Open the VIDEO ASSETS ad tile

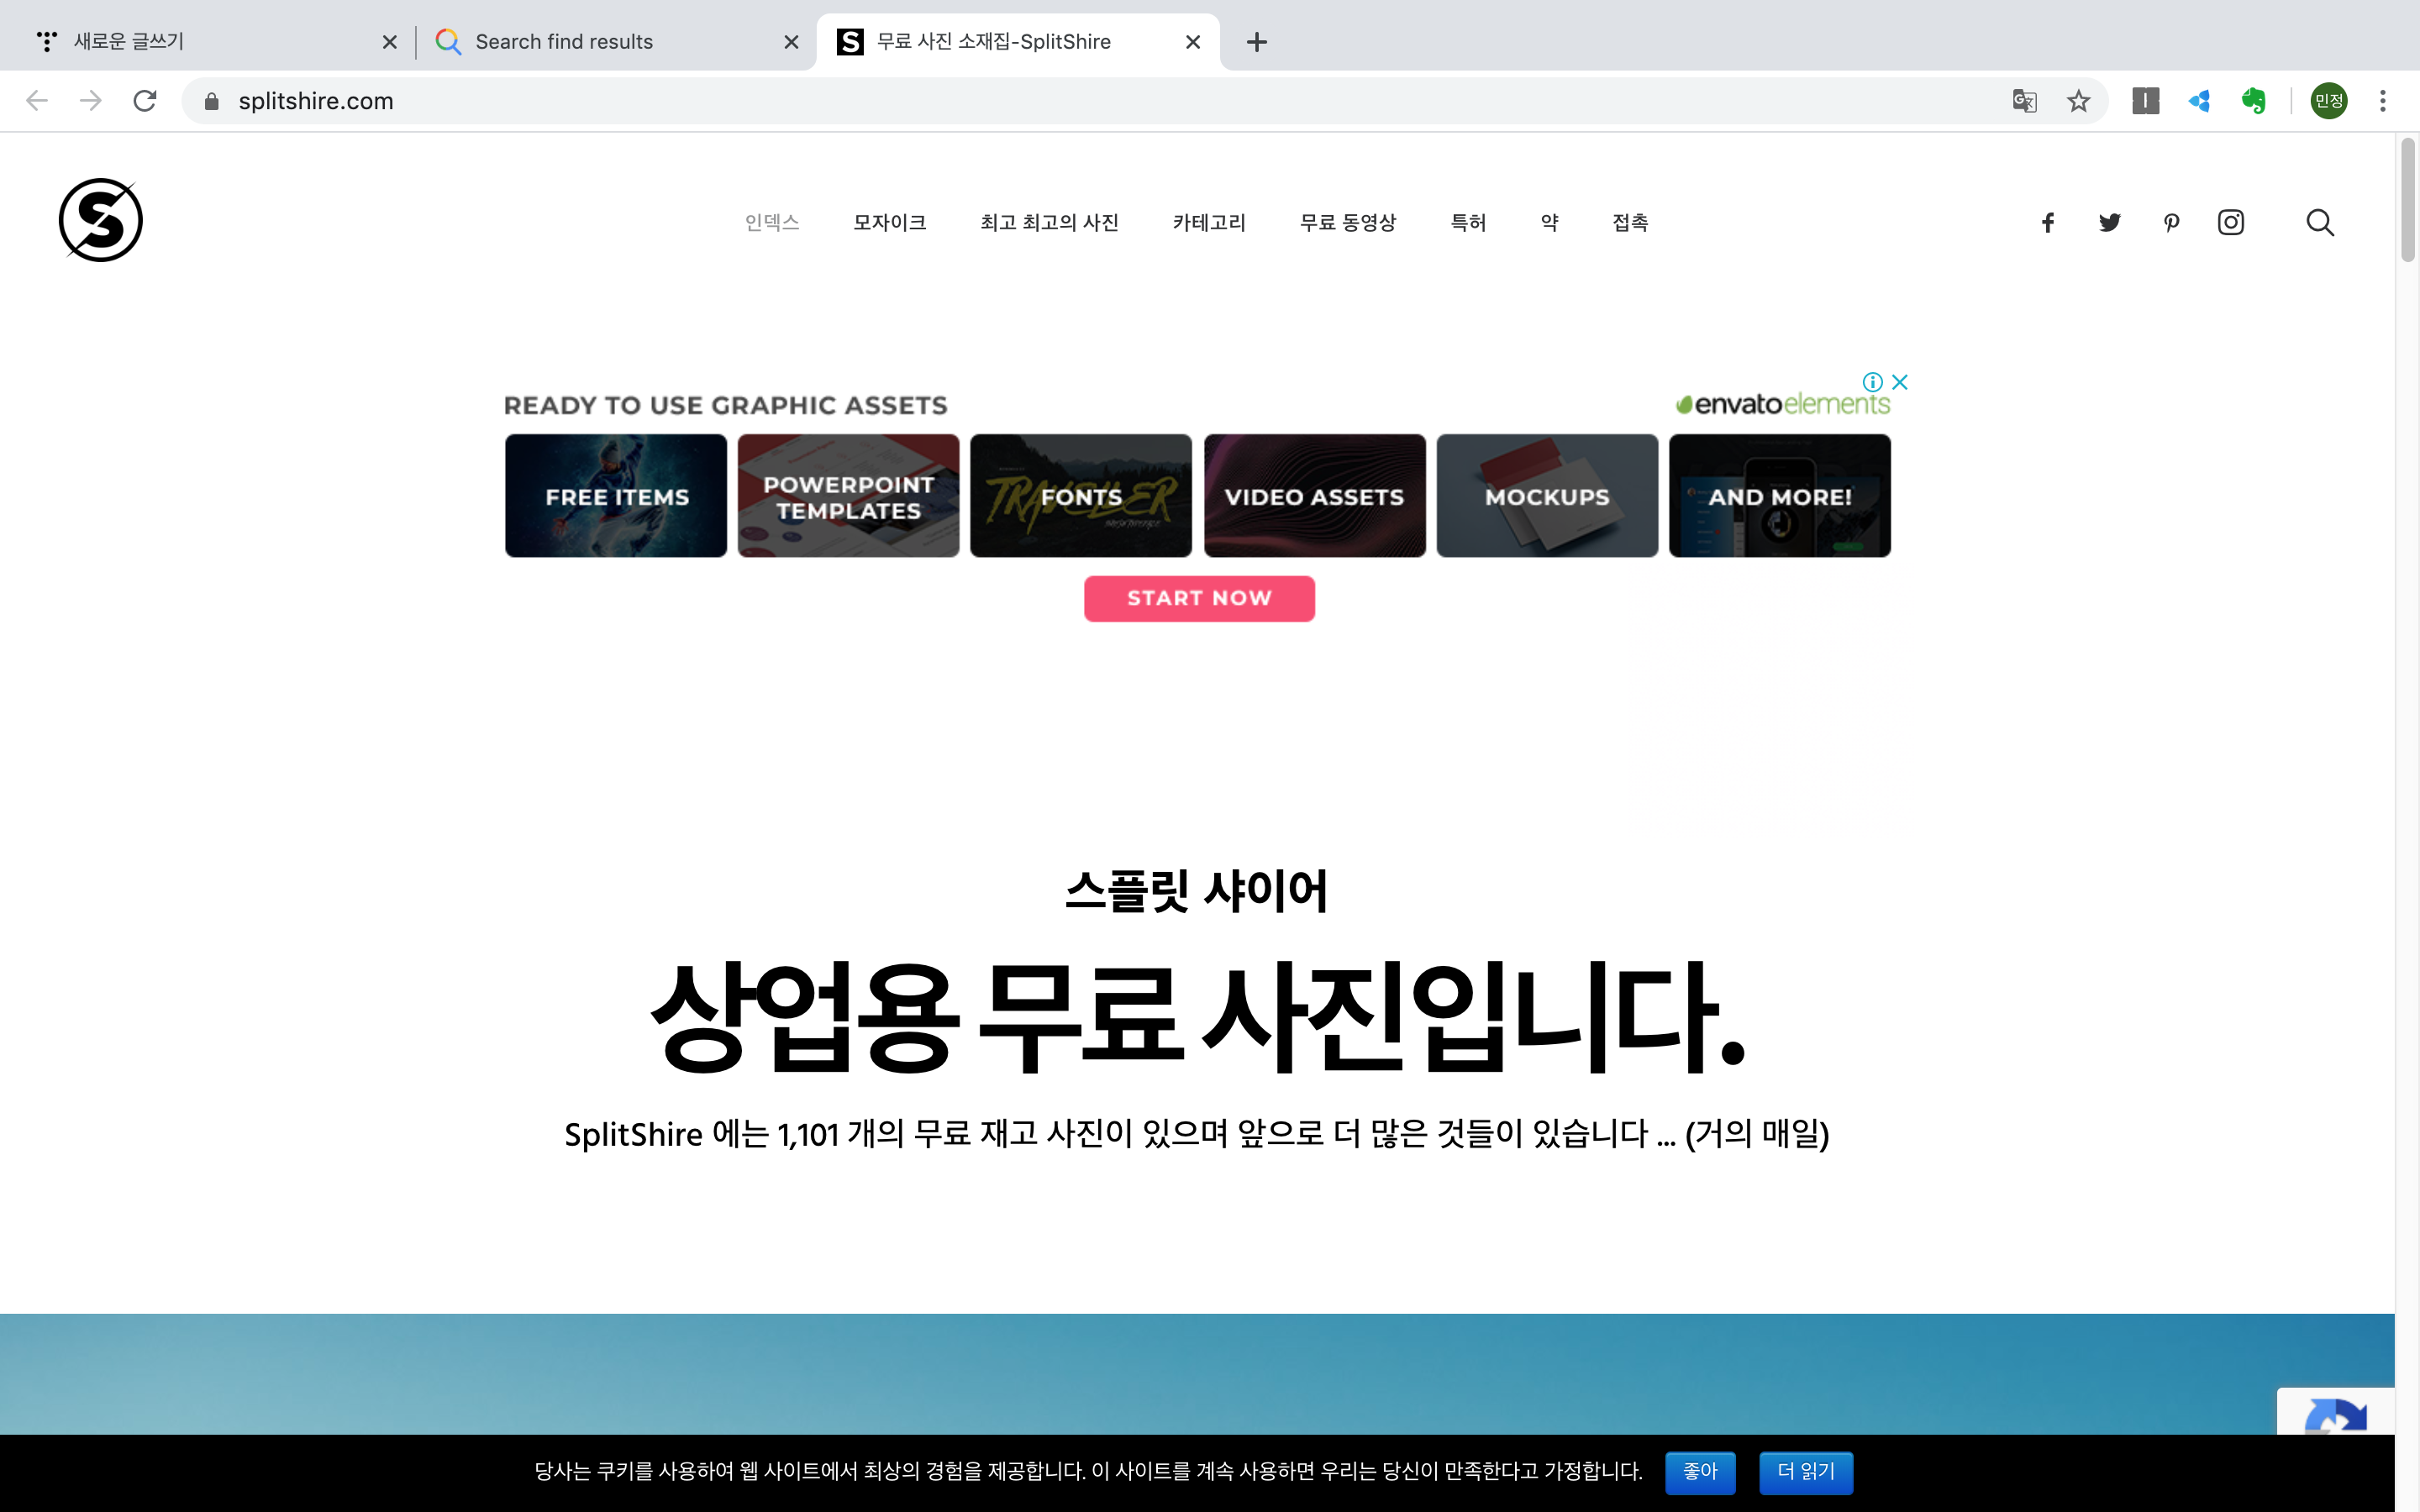coord(1314,496)
